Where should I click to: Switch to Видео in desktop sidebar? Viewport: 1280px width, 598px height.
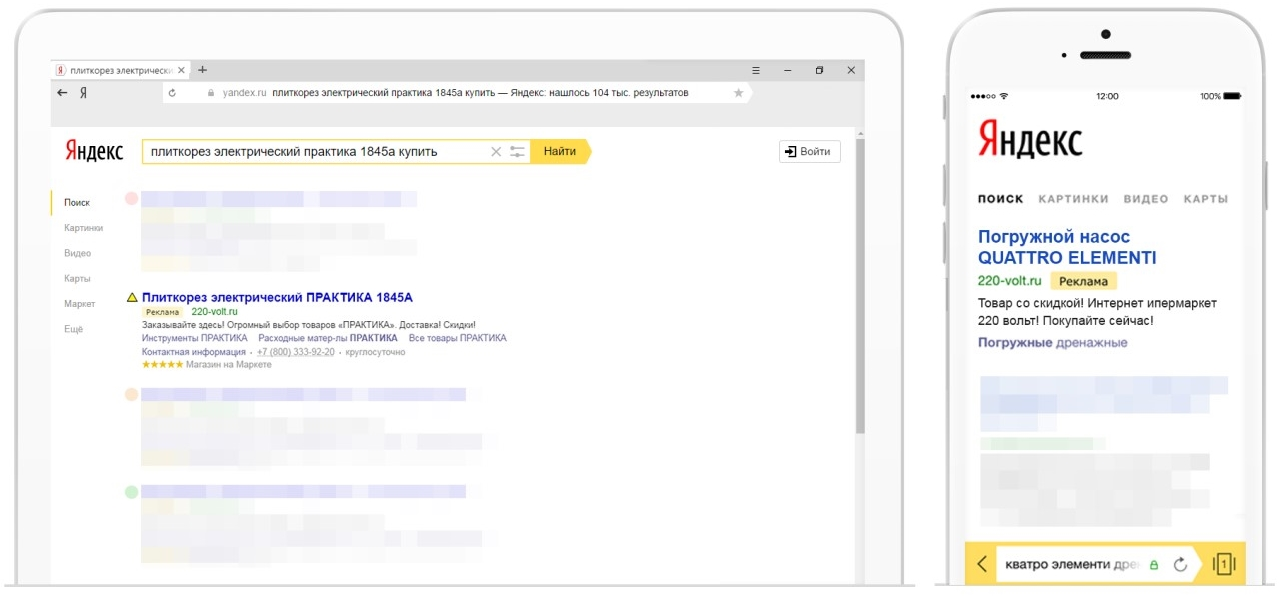(x=78, y=253)
